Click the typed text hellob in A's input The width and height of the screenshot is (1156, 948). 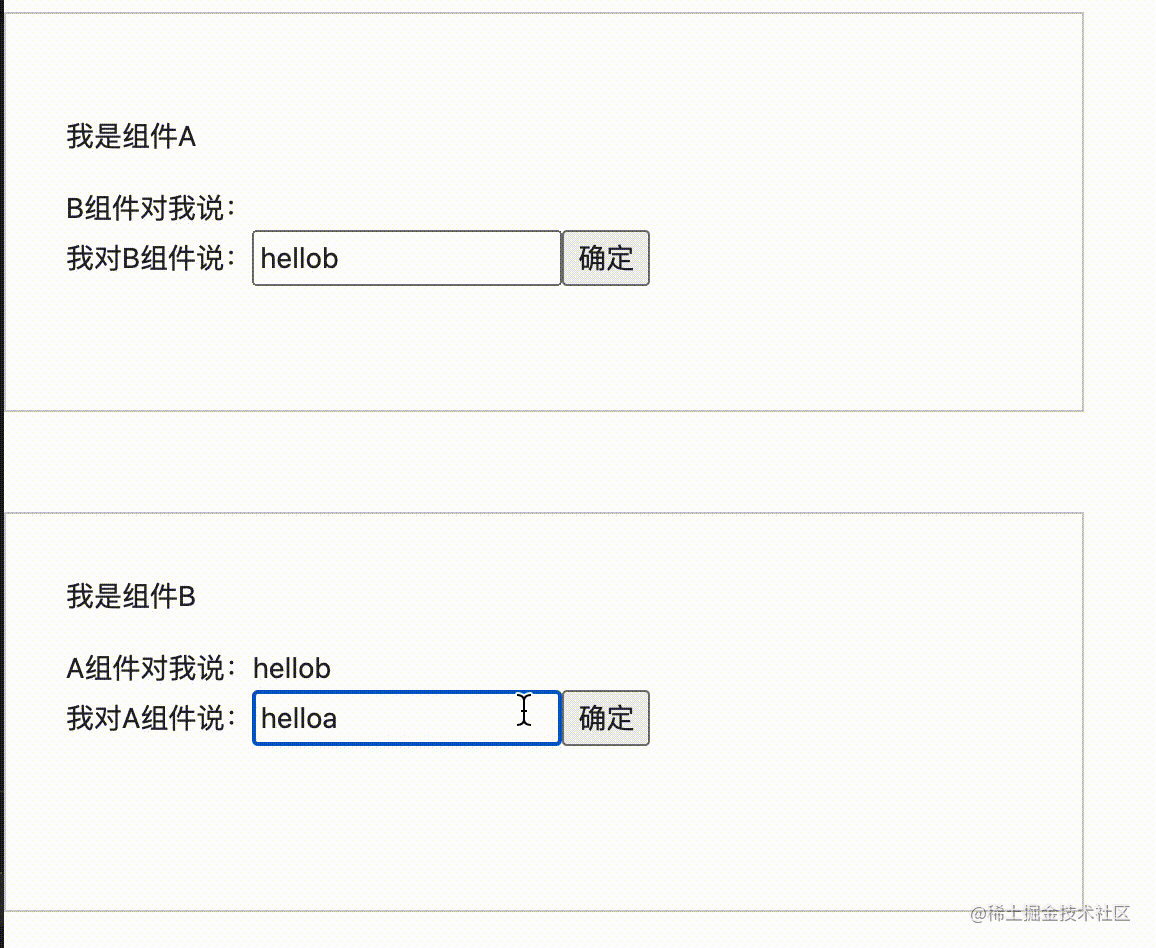pos(299,258)
